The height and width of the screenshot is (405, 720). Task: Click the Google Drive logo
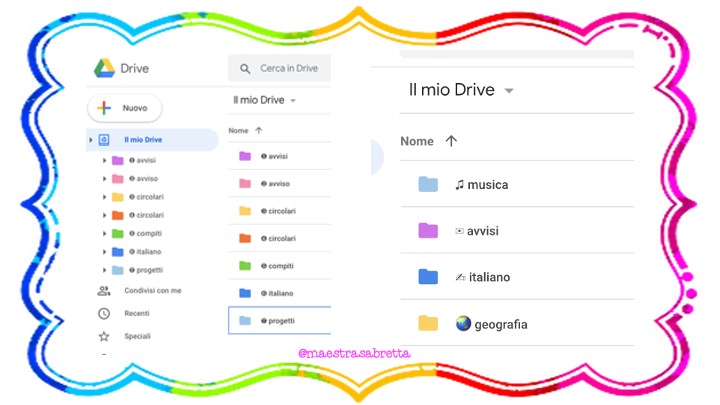[104, 68]
